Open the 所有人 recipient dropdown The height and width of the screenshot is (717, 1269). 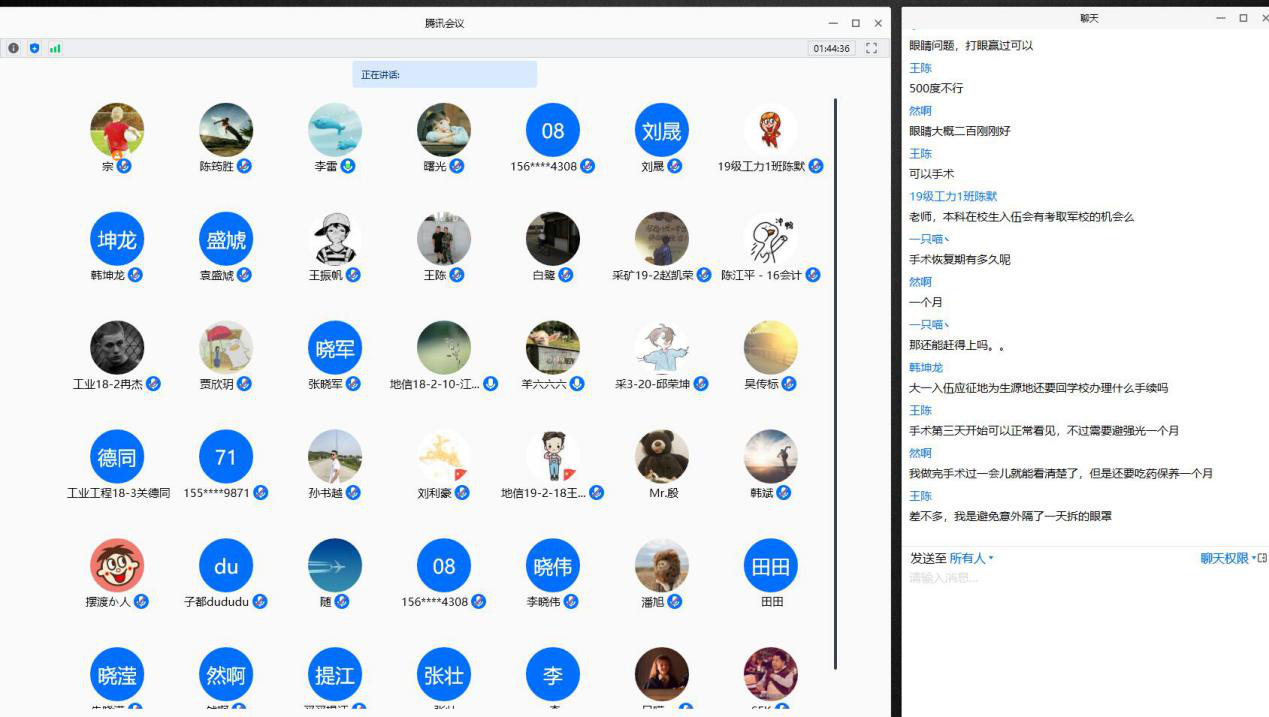[x=971, y=558]
